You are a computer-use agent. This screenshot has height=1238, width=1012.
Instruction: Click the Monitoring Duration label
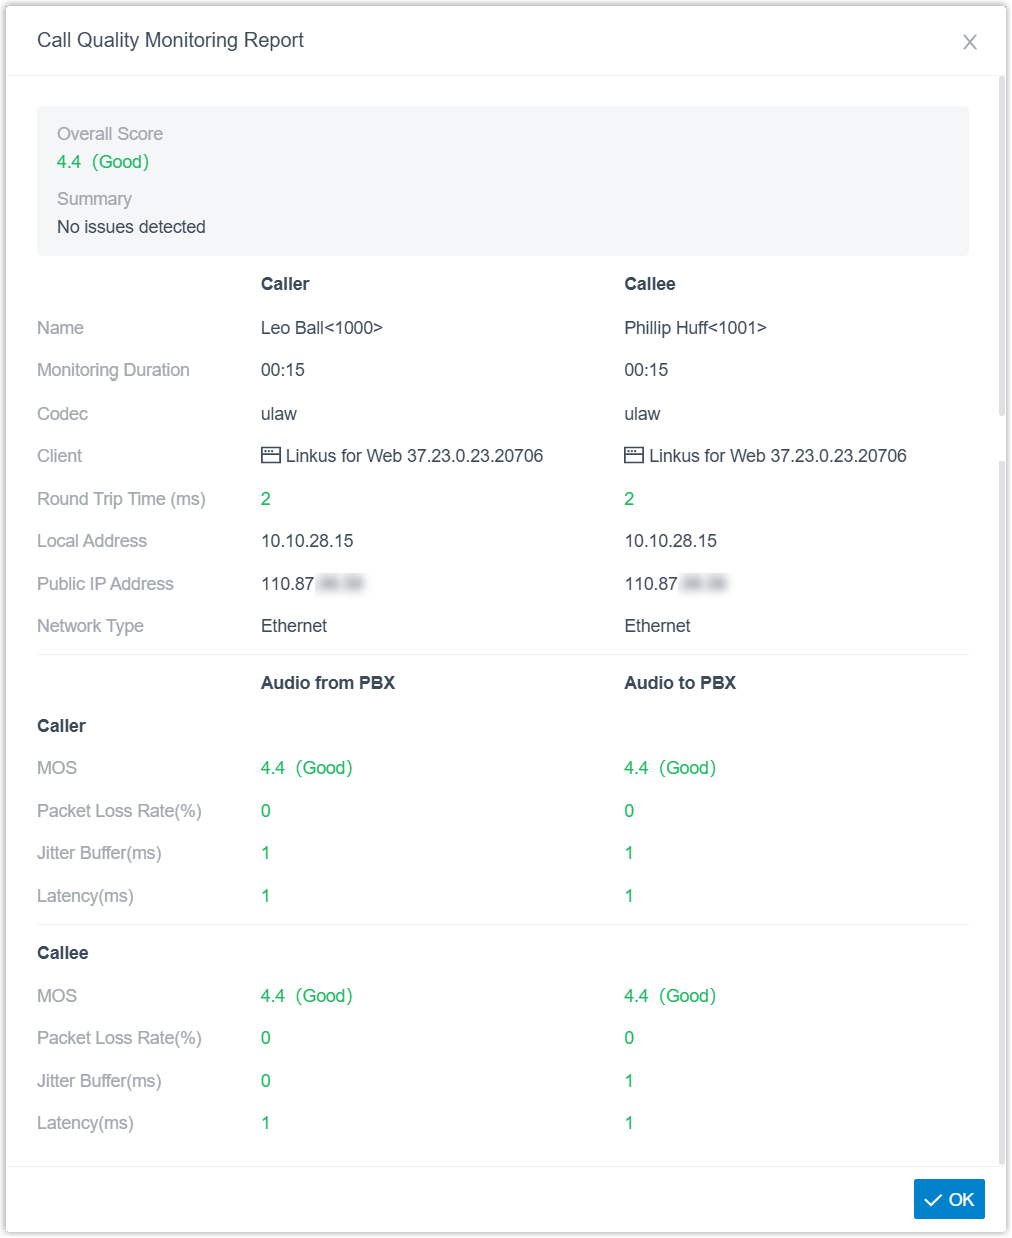[113, 370]
